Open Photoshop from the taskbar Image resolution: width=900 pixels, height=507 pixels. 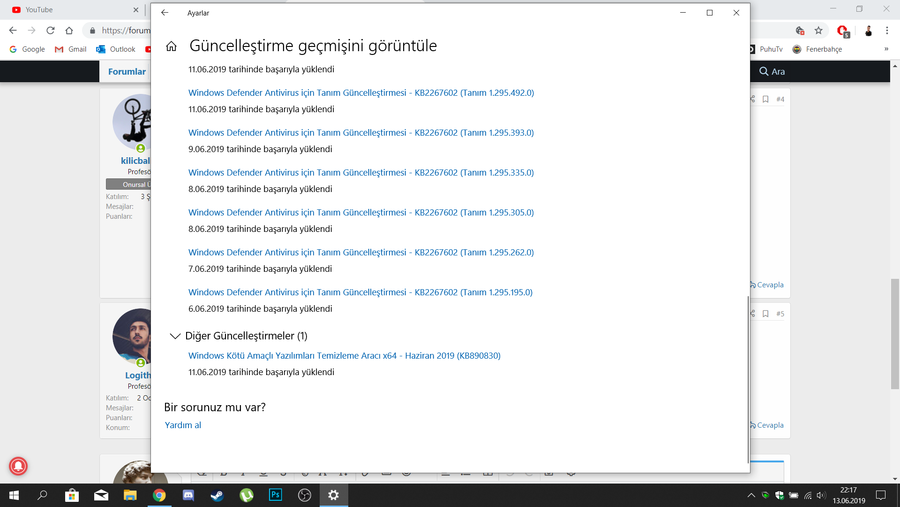(276, 495)
